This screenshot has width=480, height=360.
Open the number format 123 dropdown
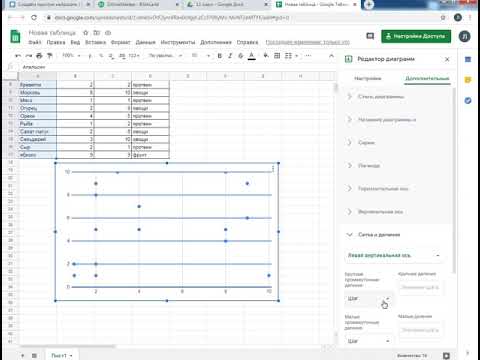coord(134,56)
